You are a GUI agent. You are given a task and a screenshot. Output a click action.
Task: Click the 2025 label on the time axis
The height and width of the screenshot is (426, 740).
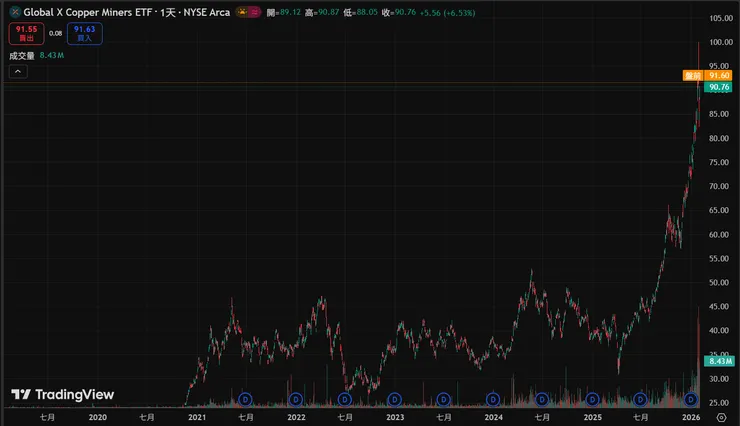(593, 417)
